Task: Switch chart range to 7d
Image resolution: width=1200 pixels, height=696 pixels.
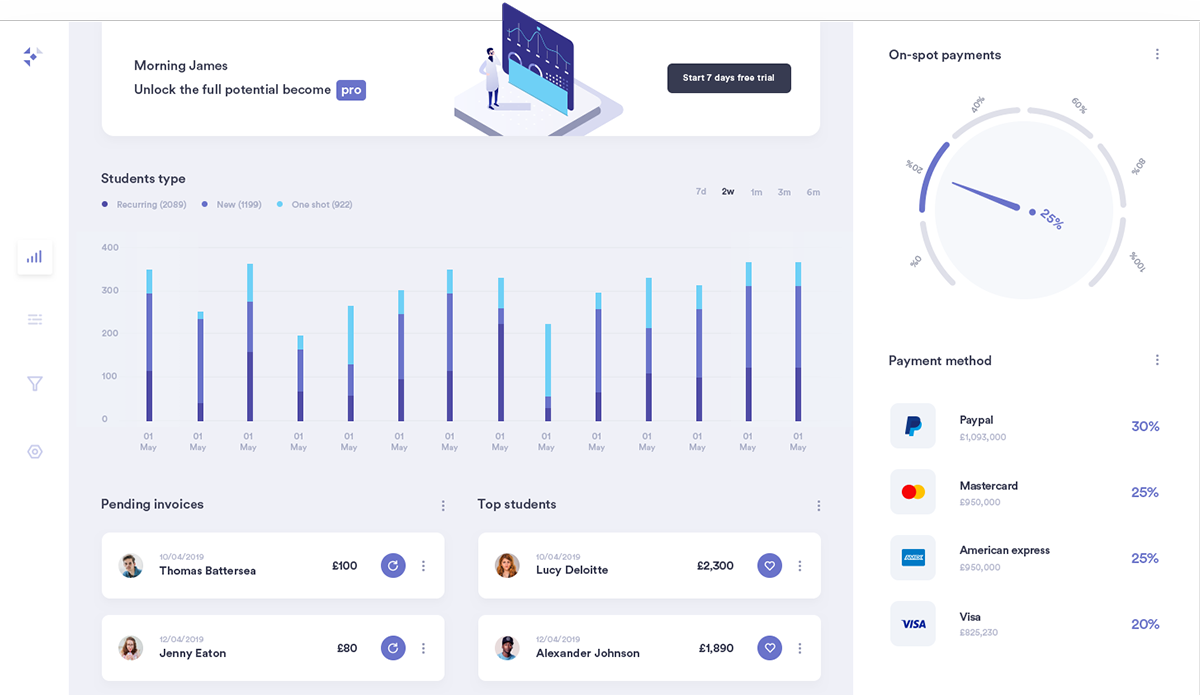Action: point(701,192)
